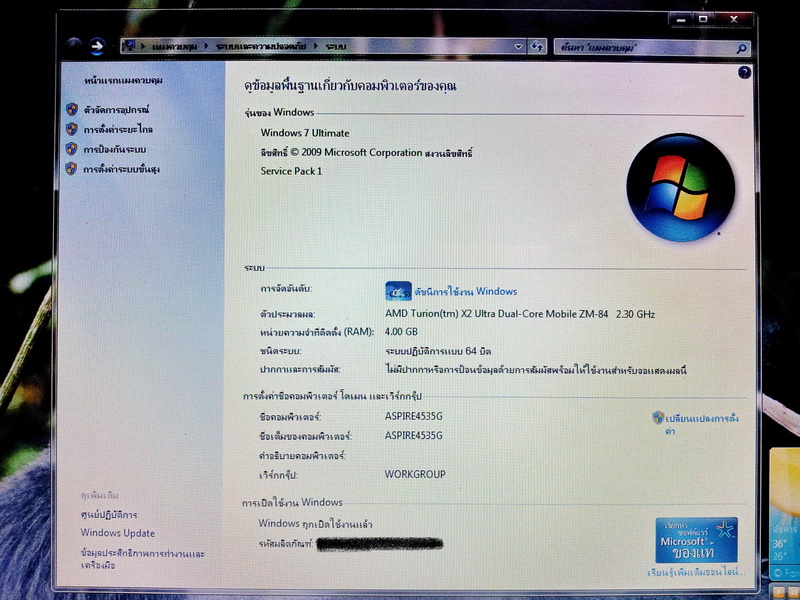The width and height of the screenshot is (800, 600).
Task: Click ระบบและความปลอดภัย breadcrumb segment
Action: tap(261, 46)
